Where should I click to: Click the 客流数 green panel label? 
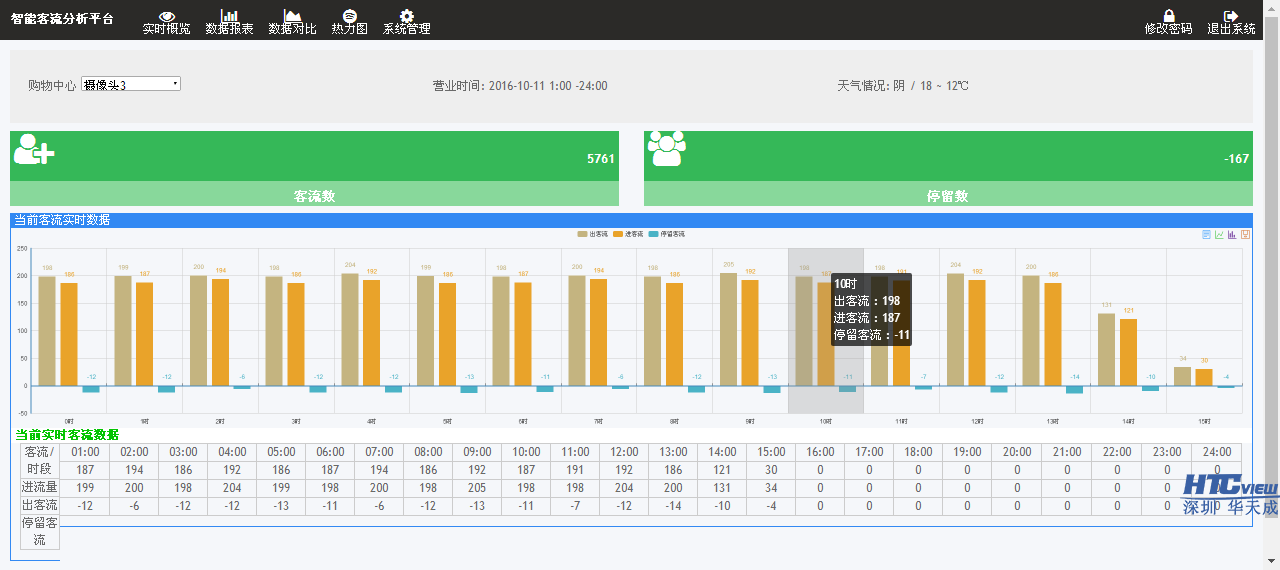click(314, 196)
